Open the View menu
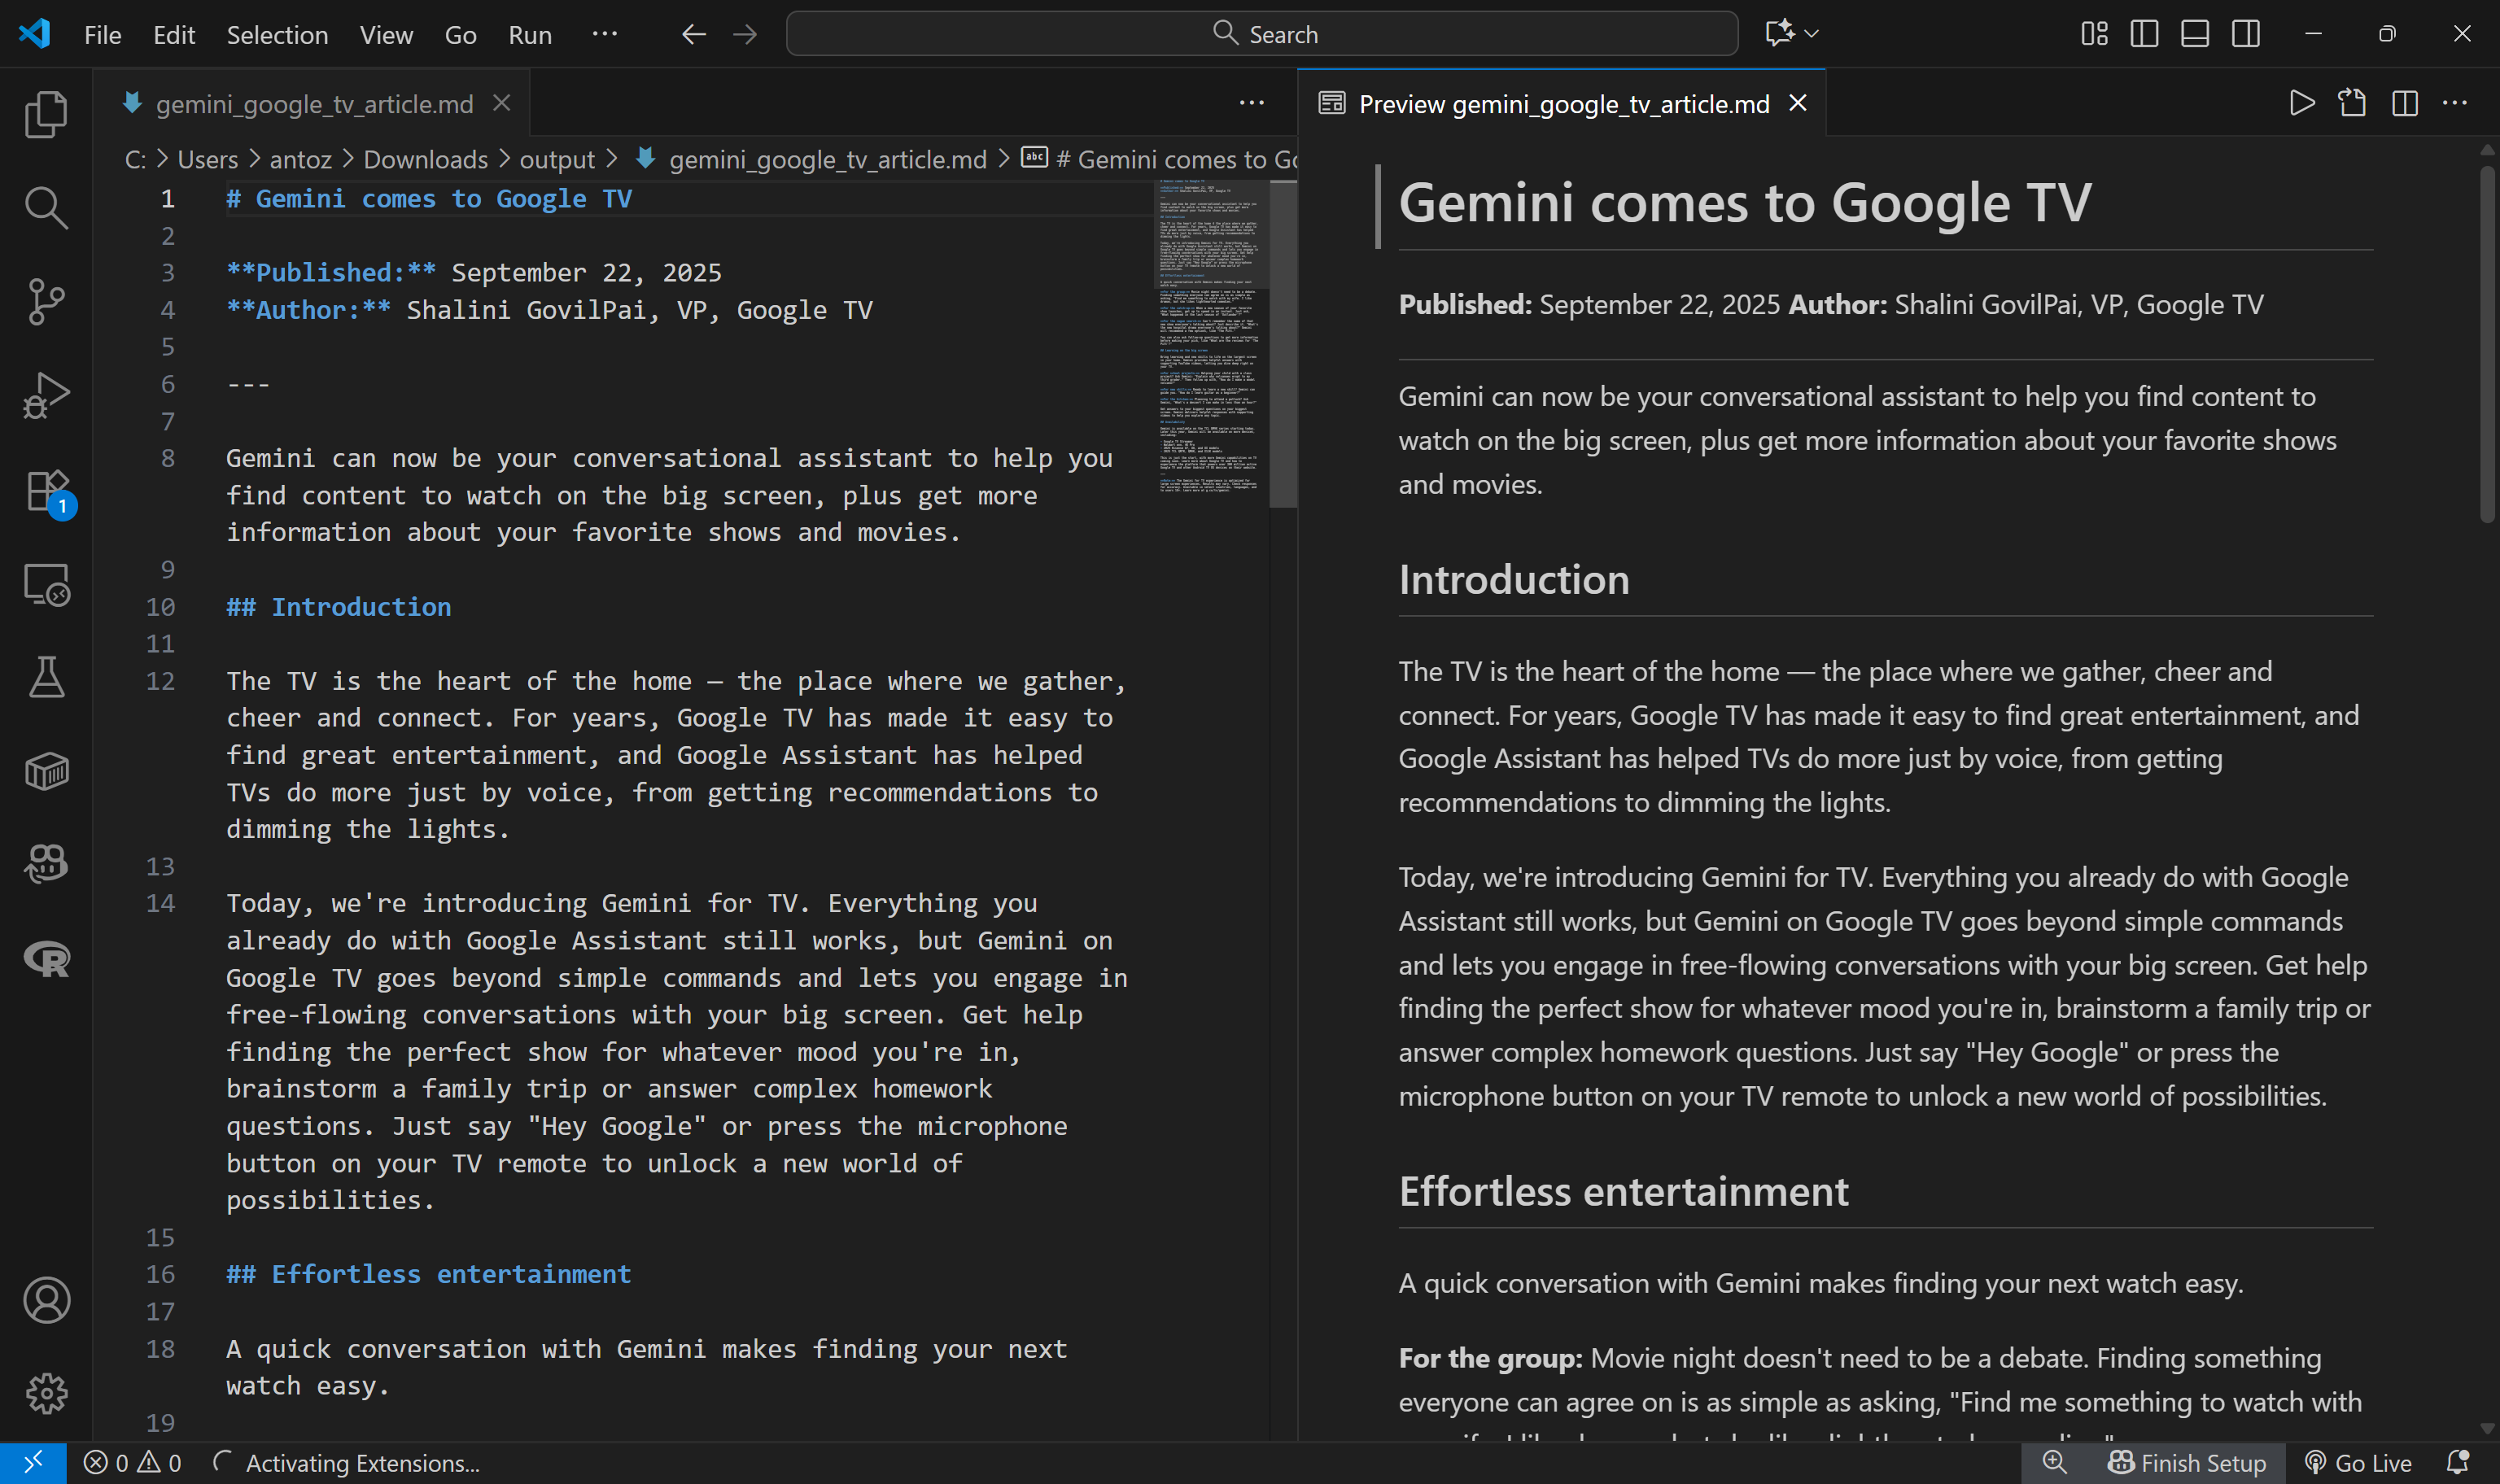 pyautogui.click(x=386, y=34)
